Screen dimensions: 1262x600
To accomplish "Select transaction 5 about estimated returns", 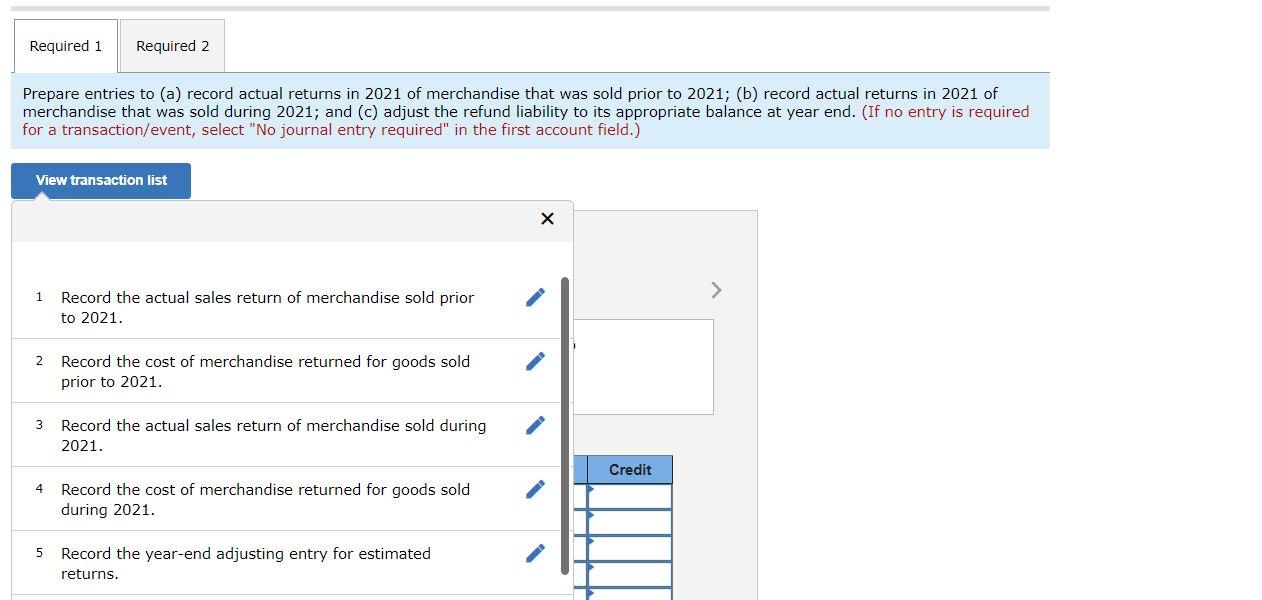I will pyautogui.click(x=245, y=563).
